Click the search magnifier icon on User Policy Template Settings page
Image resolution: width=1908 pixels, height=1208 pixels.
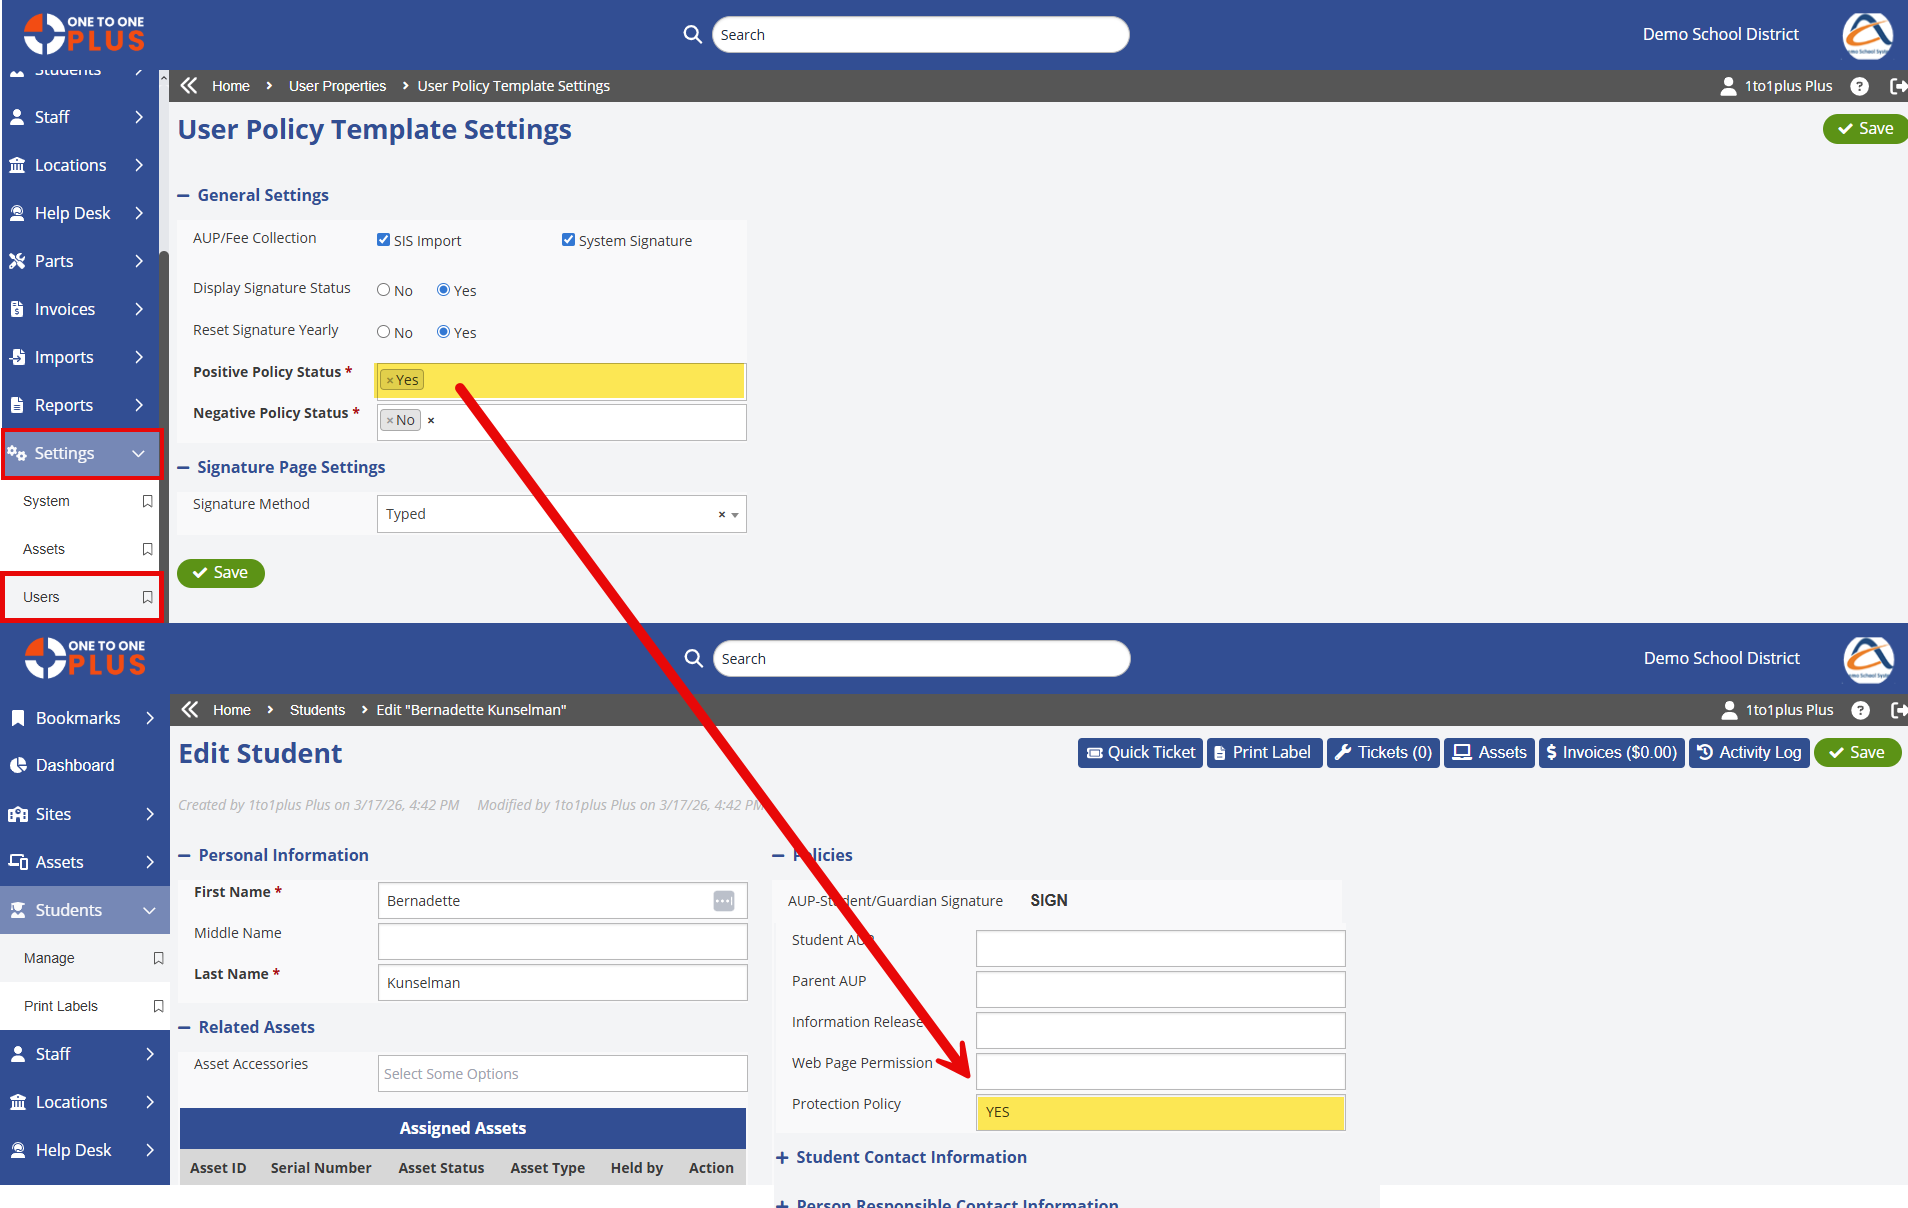pos(692,34)
